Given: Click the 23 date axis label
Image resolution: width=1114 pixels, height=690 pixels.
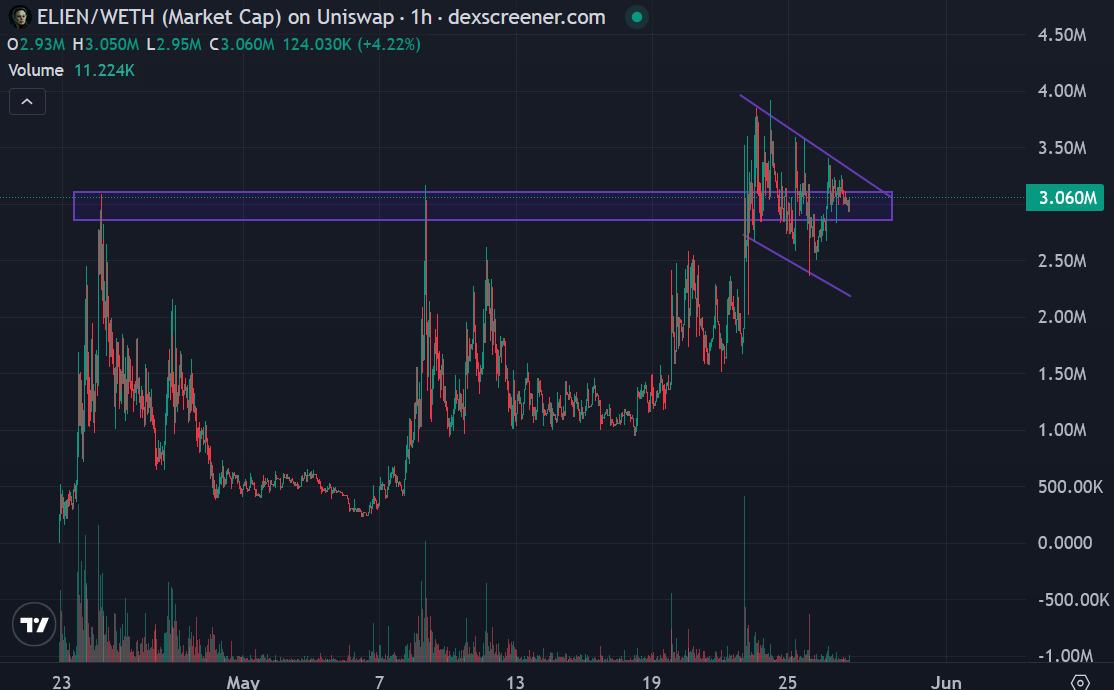Looking at the screenshot, I should [x=62, y=682].
